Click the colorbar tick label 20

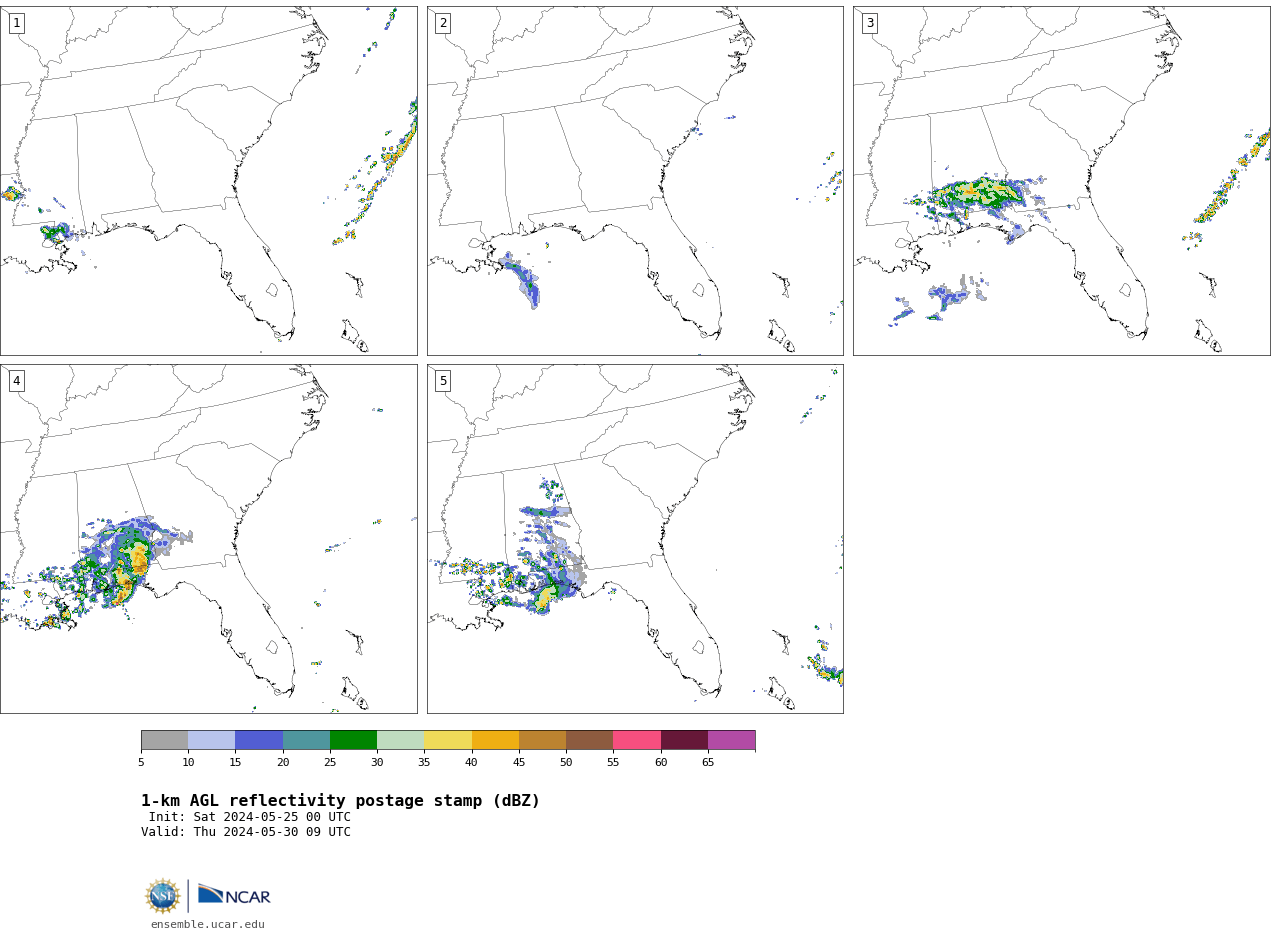[283, 762]
